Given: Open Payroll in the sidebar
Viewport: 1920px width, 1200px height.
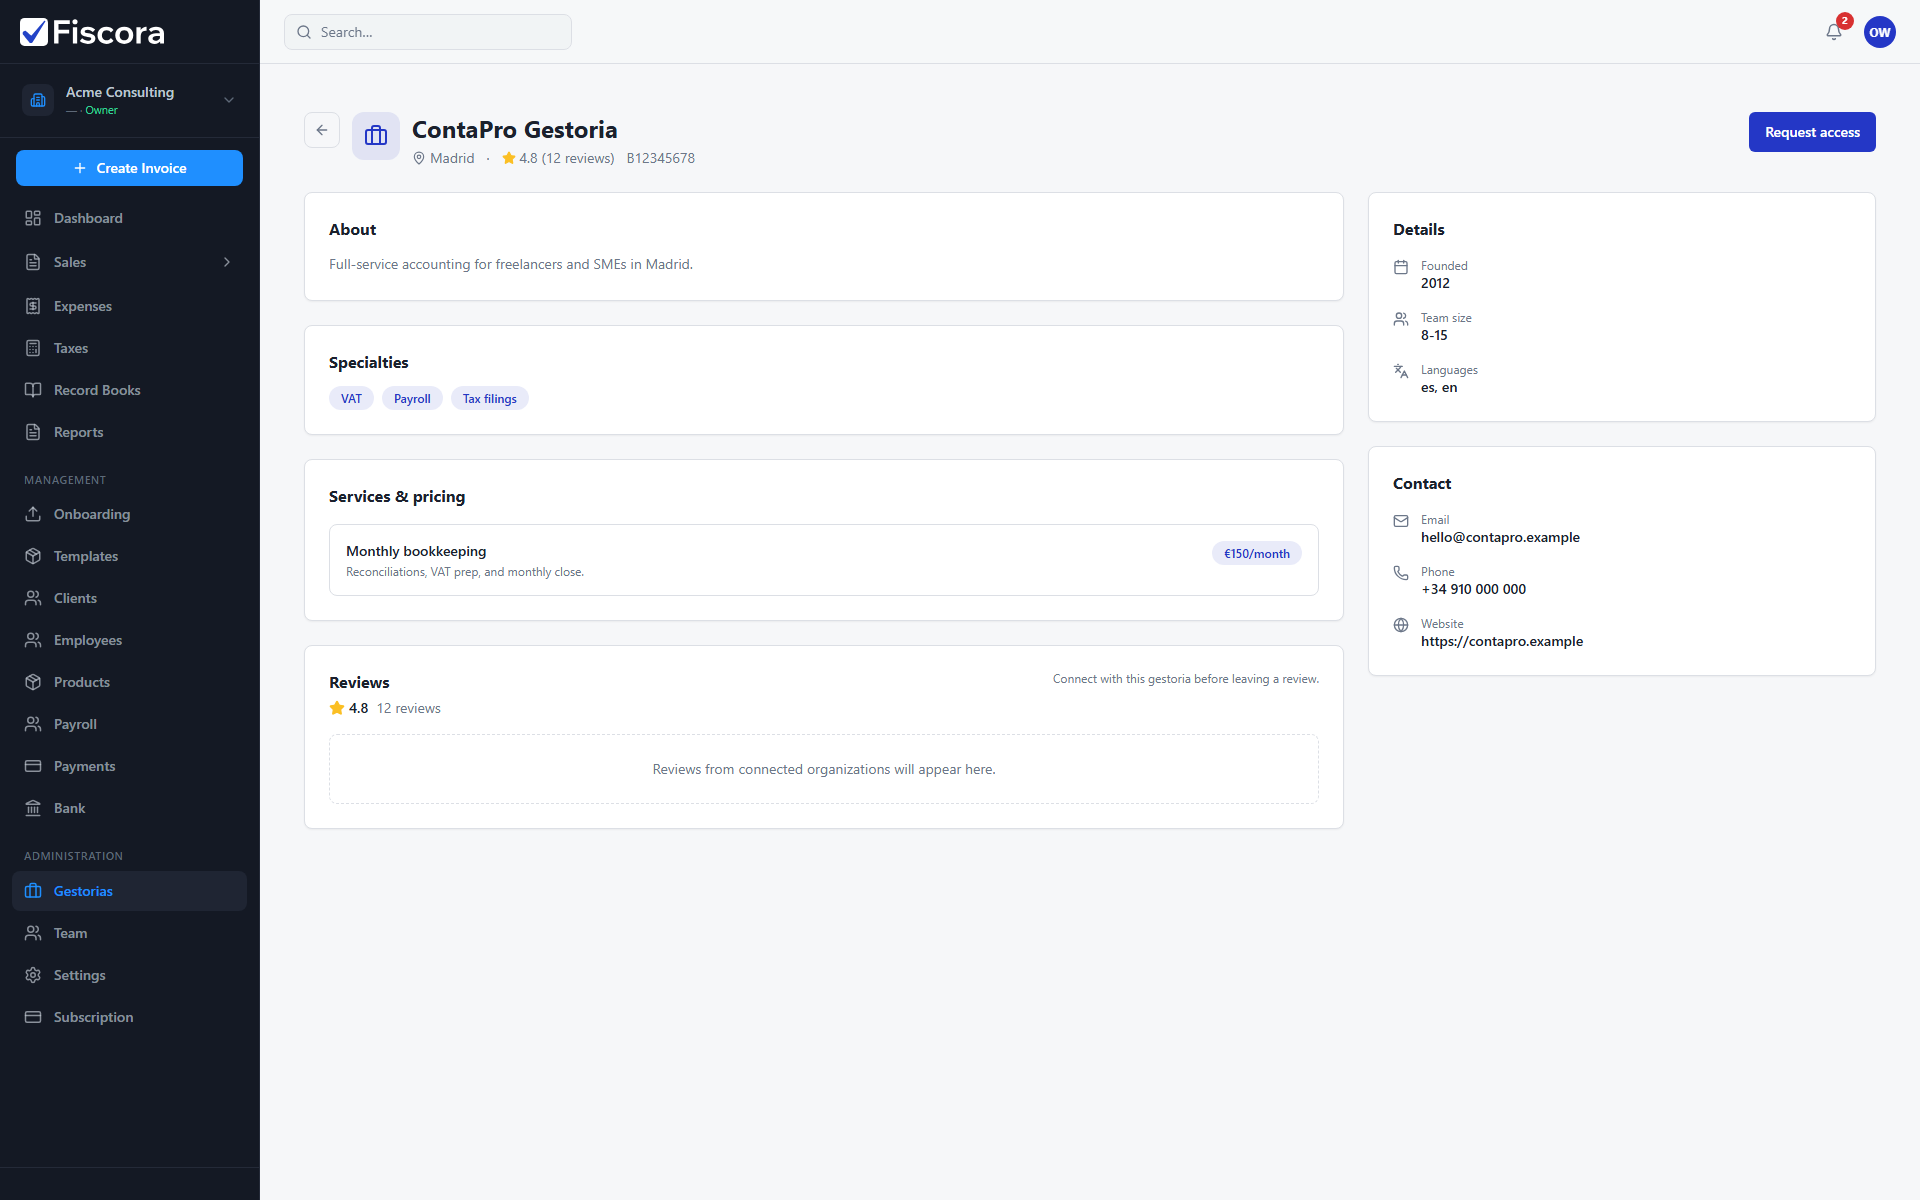Looking at the screenshot, I should [129, 724].
